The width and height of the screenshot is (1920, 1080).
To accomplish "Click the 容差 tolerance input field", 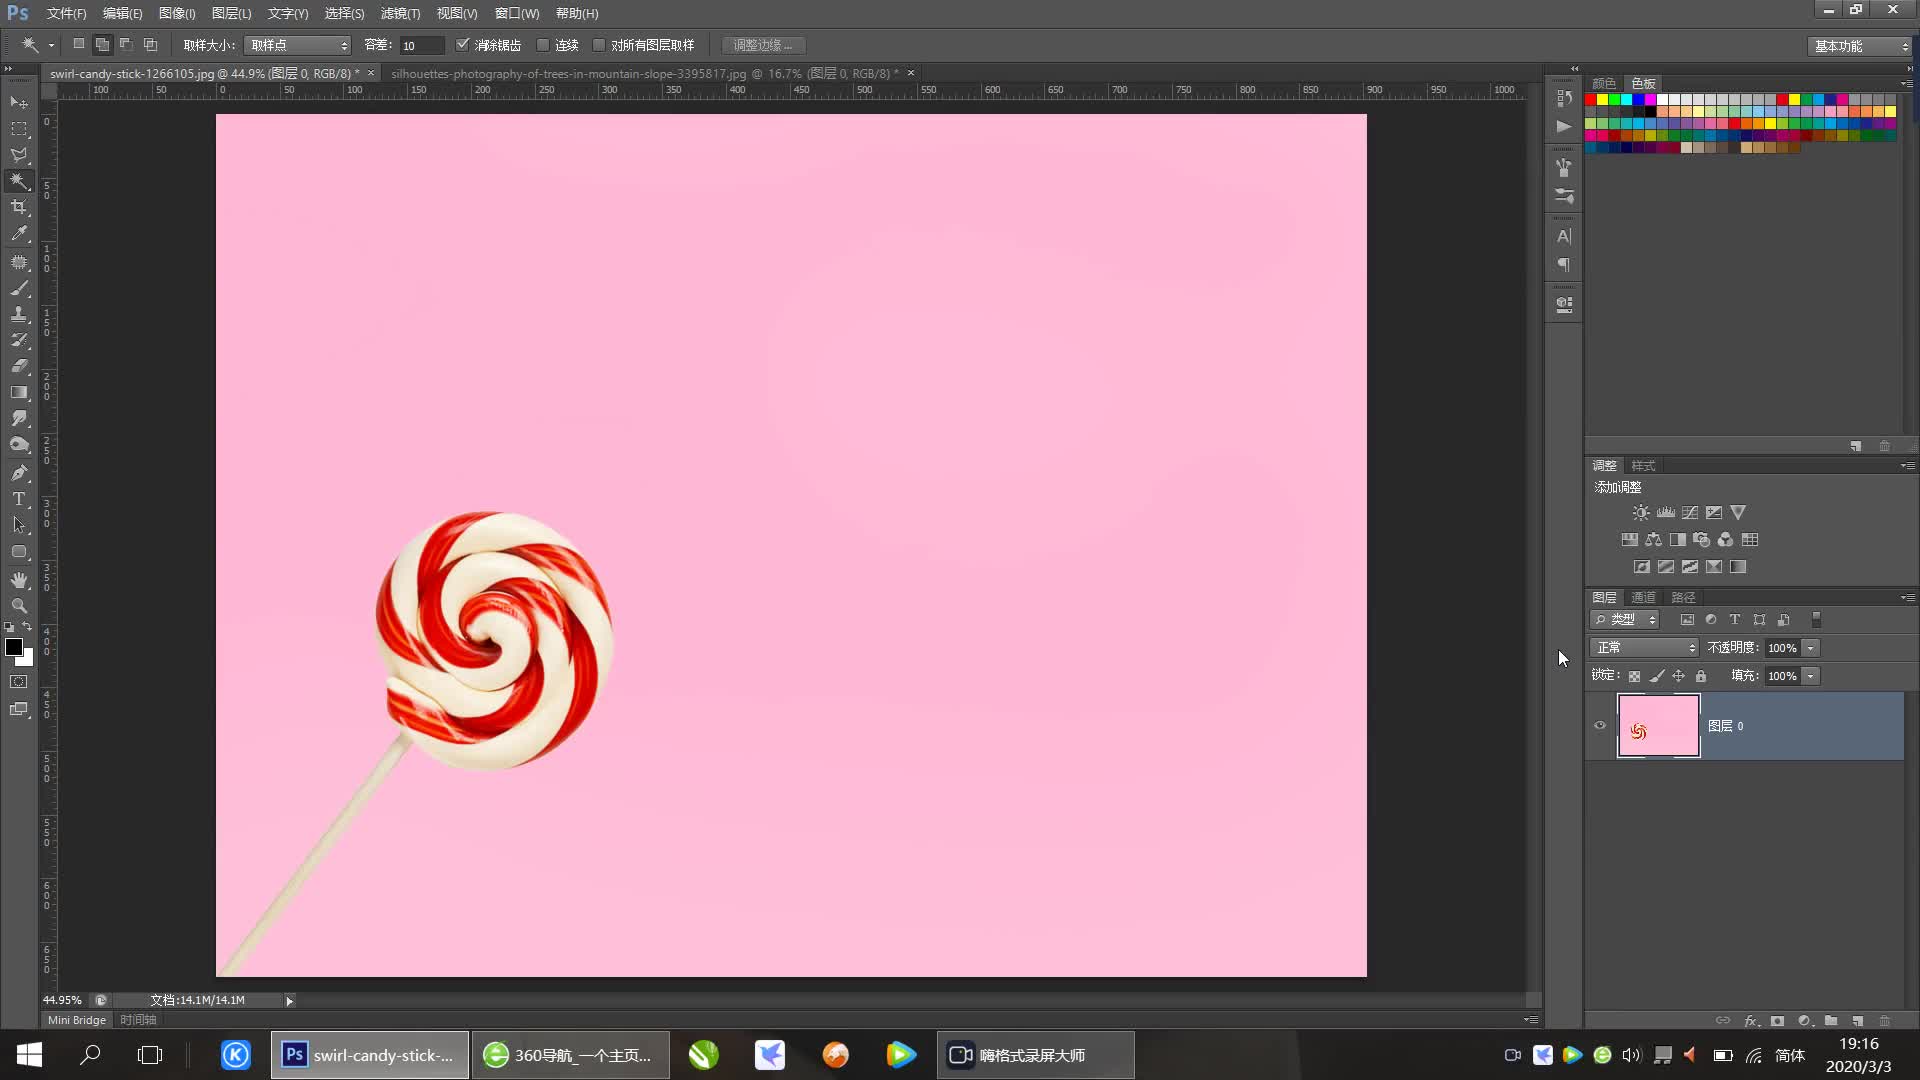I will tap(421, 45).
